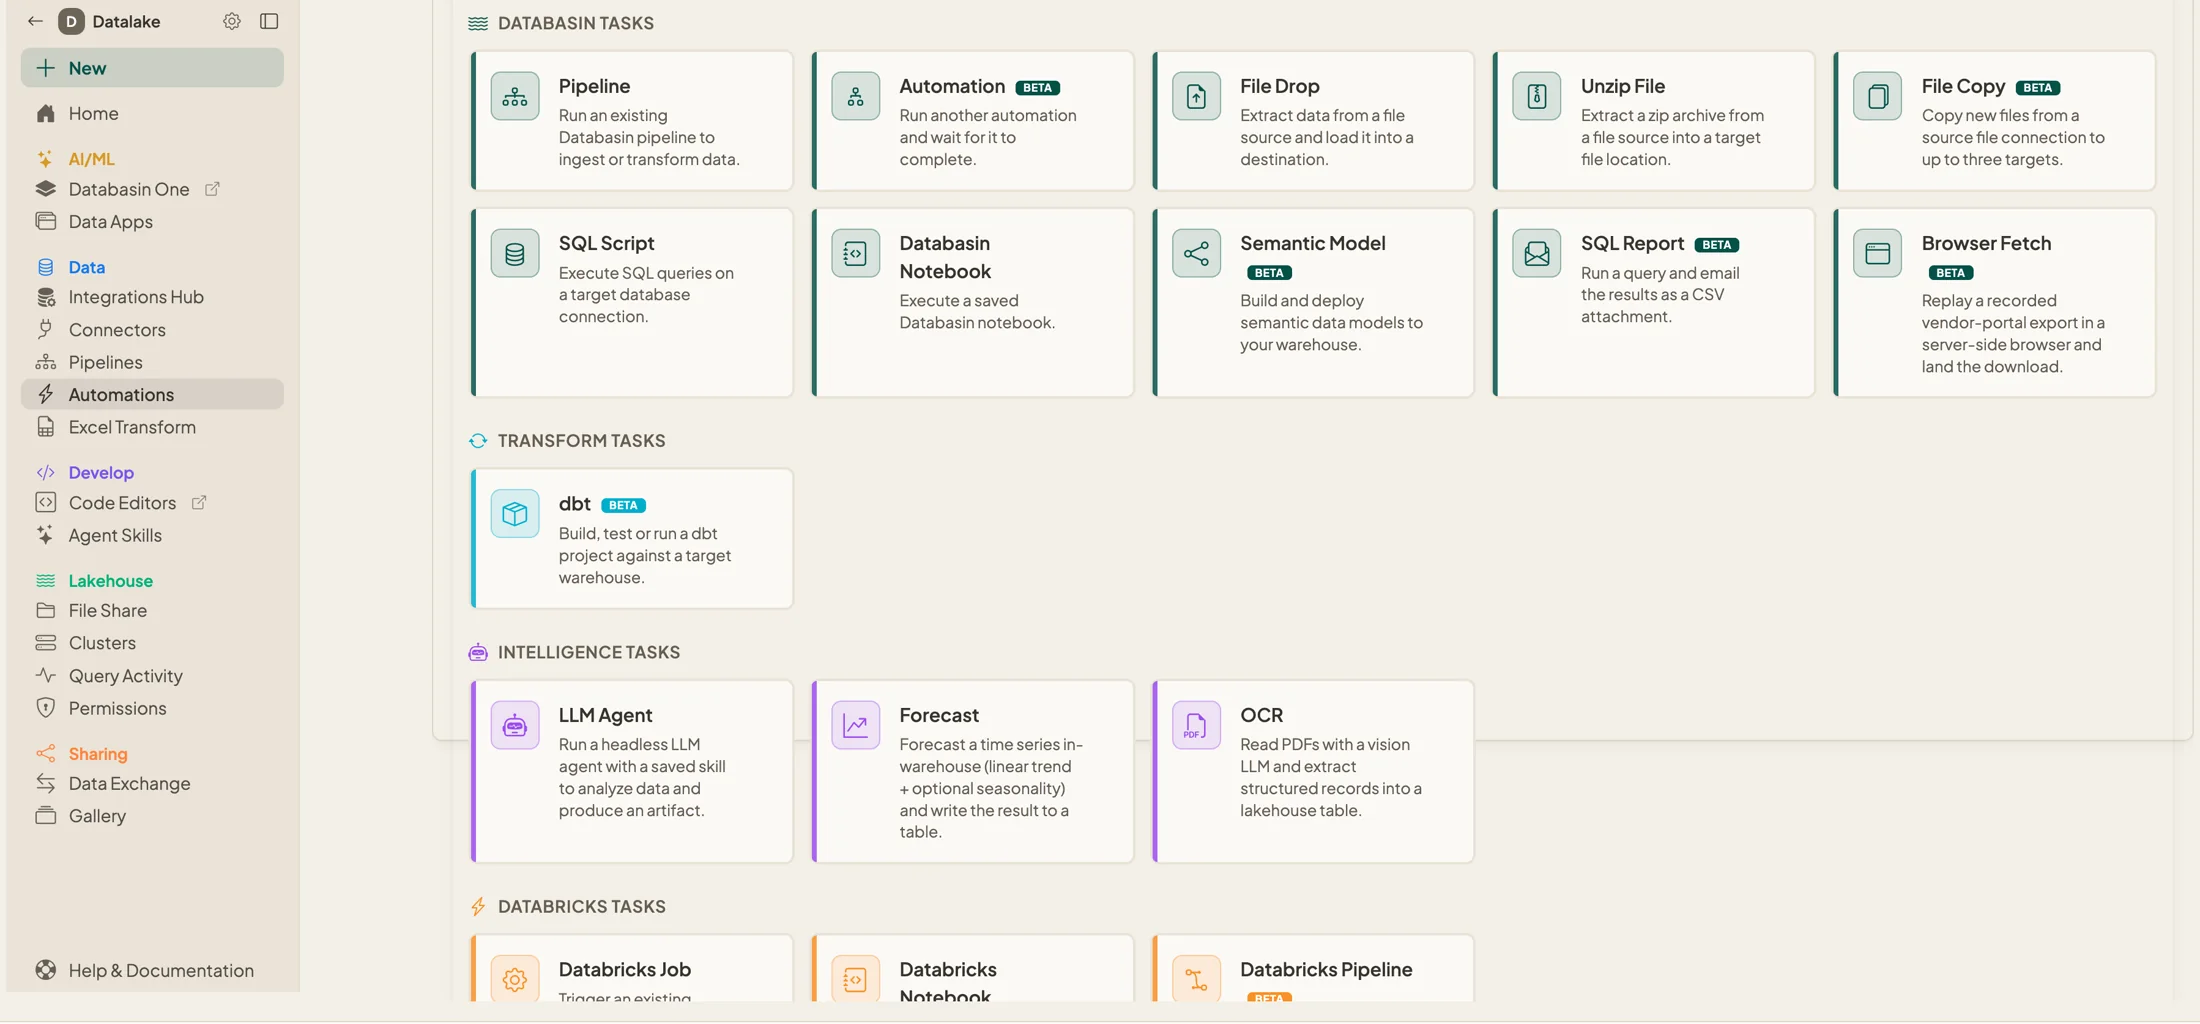Click the Sharing section heading
Screen dimensions: 2200x1024
tap(98, 754)
